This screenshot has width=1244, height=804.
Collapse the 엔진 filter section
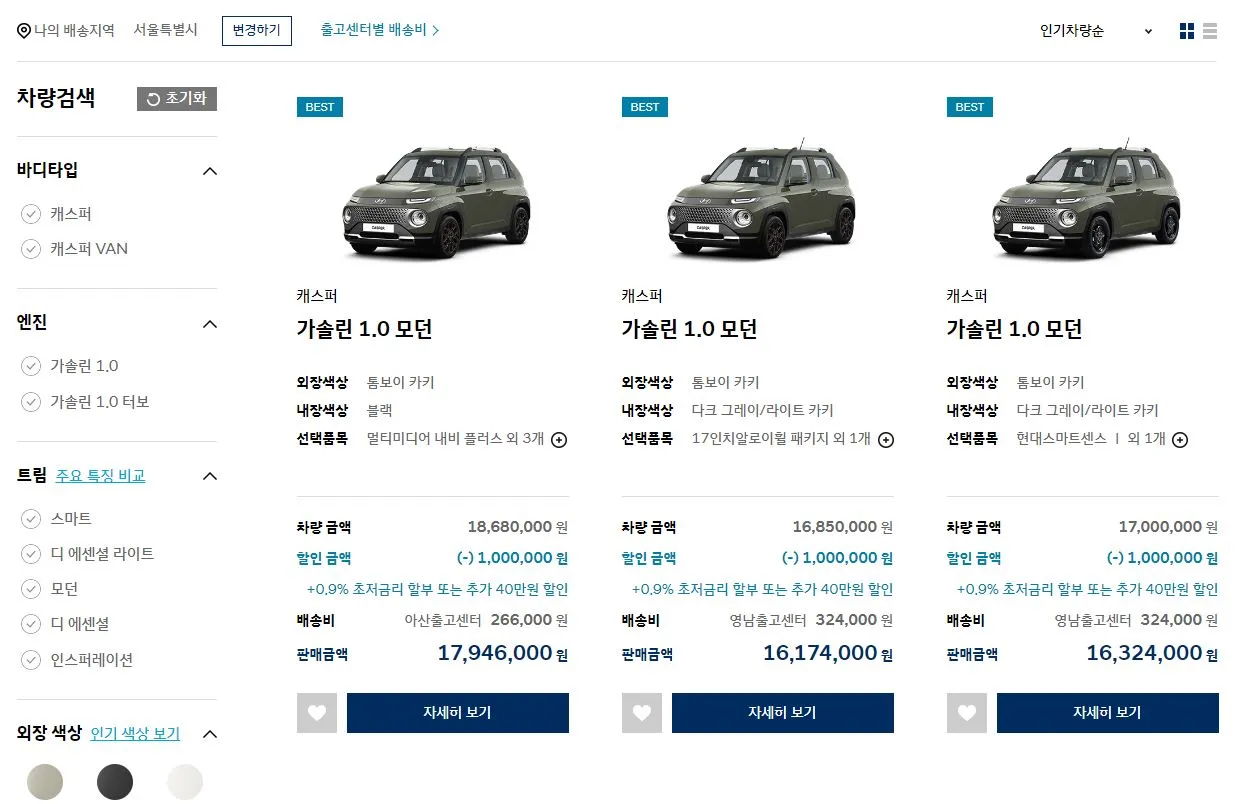pyautogui.click(x=210, y=323)
